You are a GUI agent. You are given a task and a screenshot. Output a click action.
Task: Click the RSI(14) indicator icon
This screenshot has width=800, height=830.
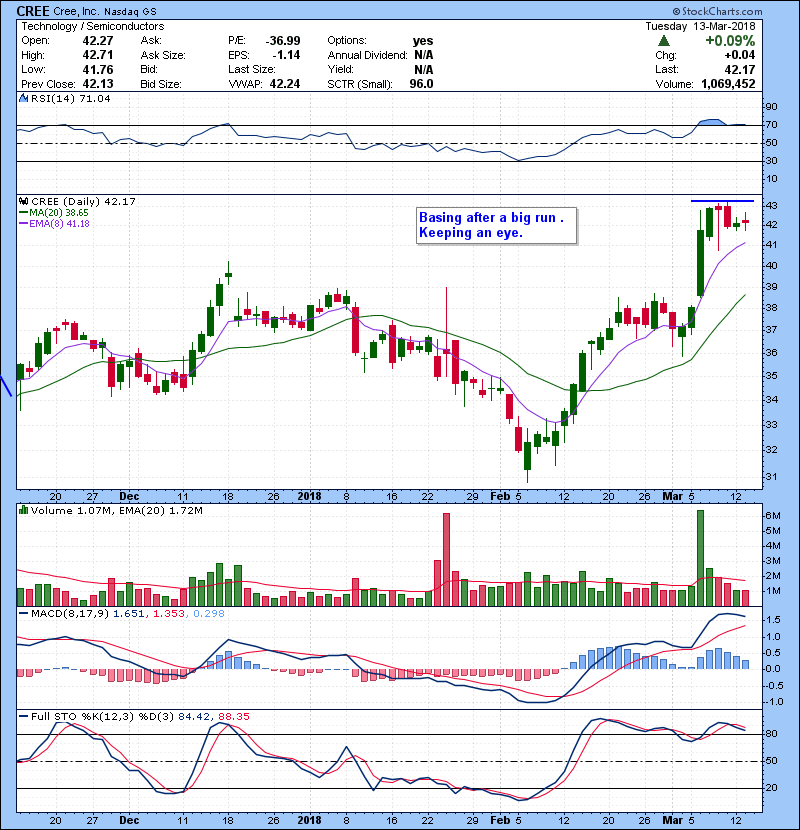[x=23, y=98]
